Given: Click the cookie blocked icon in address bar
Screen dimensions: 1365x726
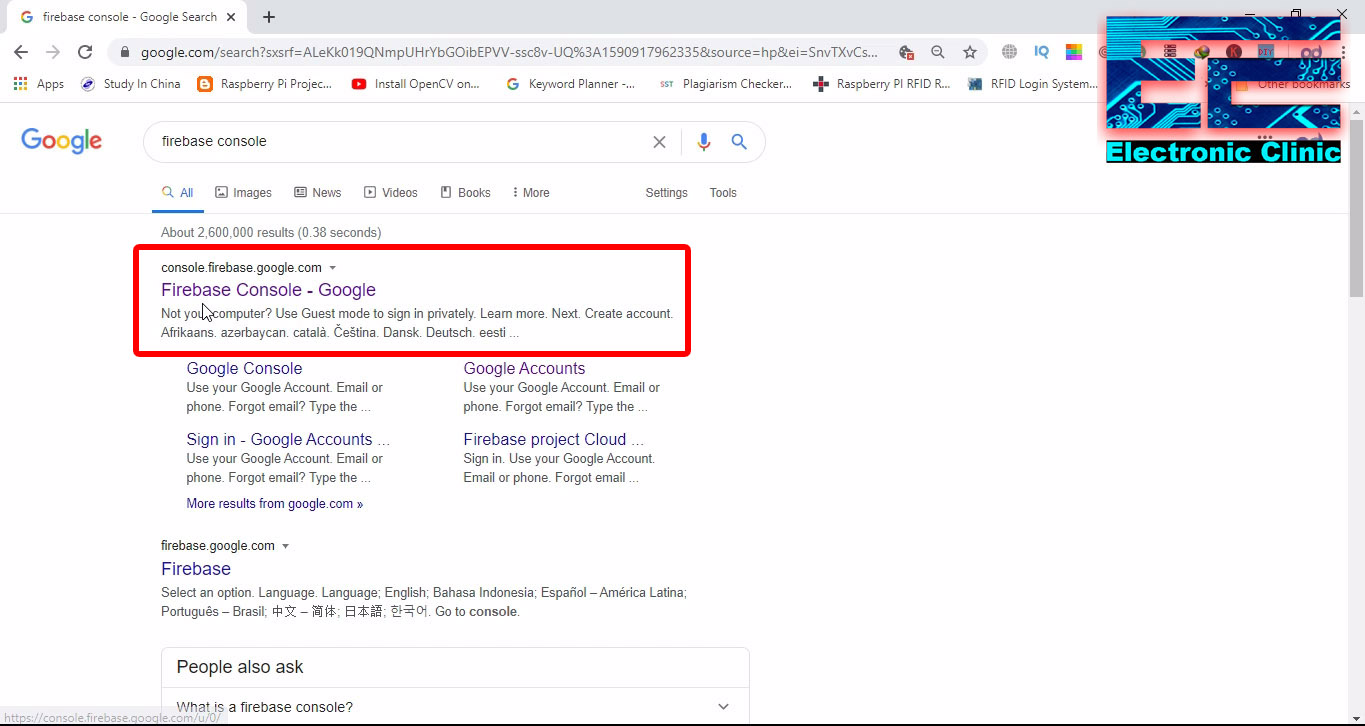Looking at the screenshot, I should [906, 52].
